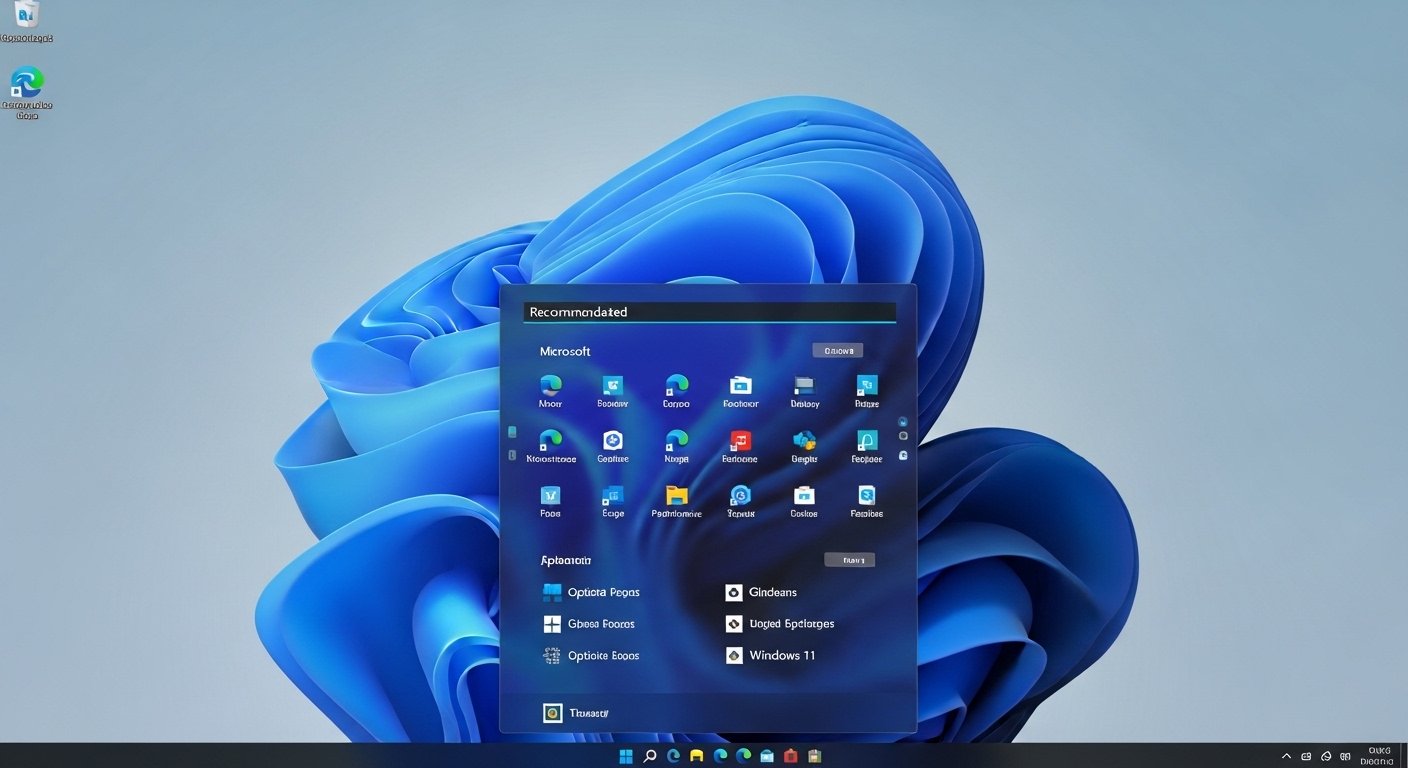Viewport: 1408px width, 768px height.
Task: Click the Start button on the taskbar
Action: [x=625, y=756]
